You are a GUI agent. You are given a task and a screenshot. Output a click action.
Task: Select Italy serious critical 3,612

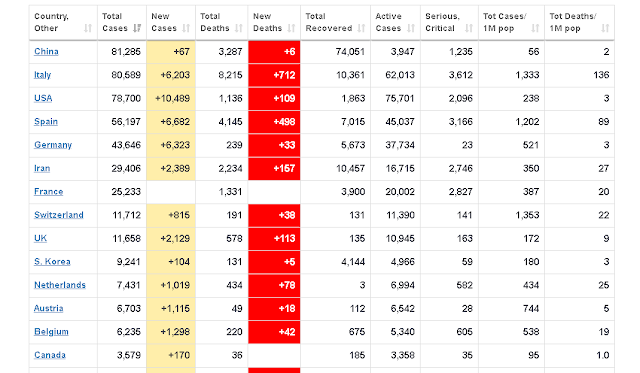[x=461, y=75]
